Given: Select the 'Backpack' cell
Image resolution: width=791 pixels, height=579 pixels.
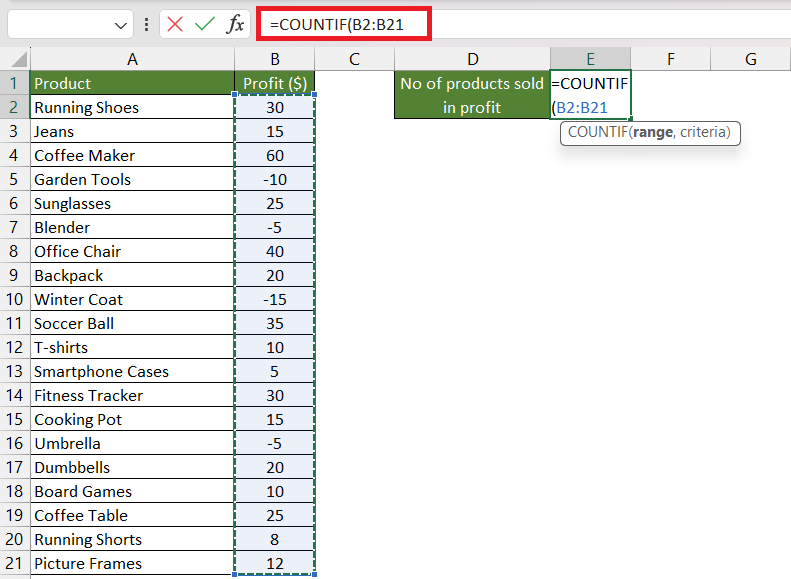Looking at the screenshot, I should (x=132, y=275).
